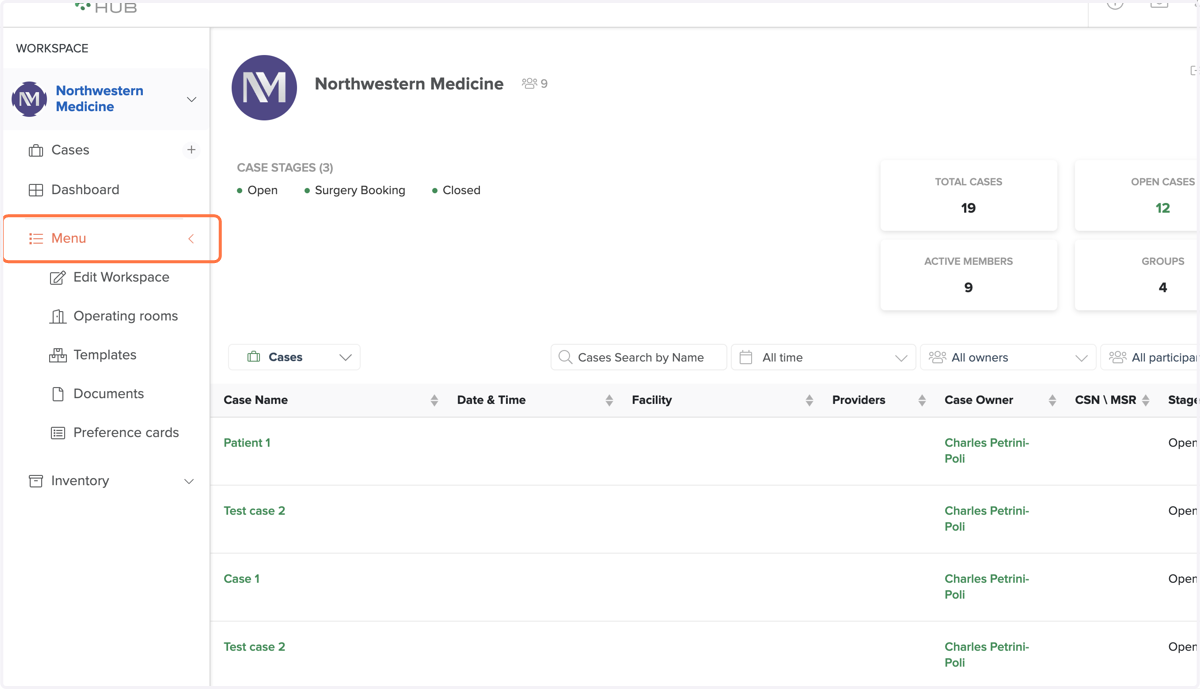Click the calendar icon in All time filter

coord(746,357)
